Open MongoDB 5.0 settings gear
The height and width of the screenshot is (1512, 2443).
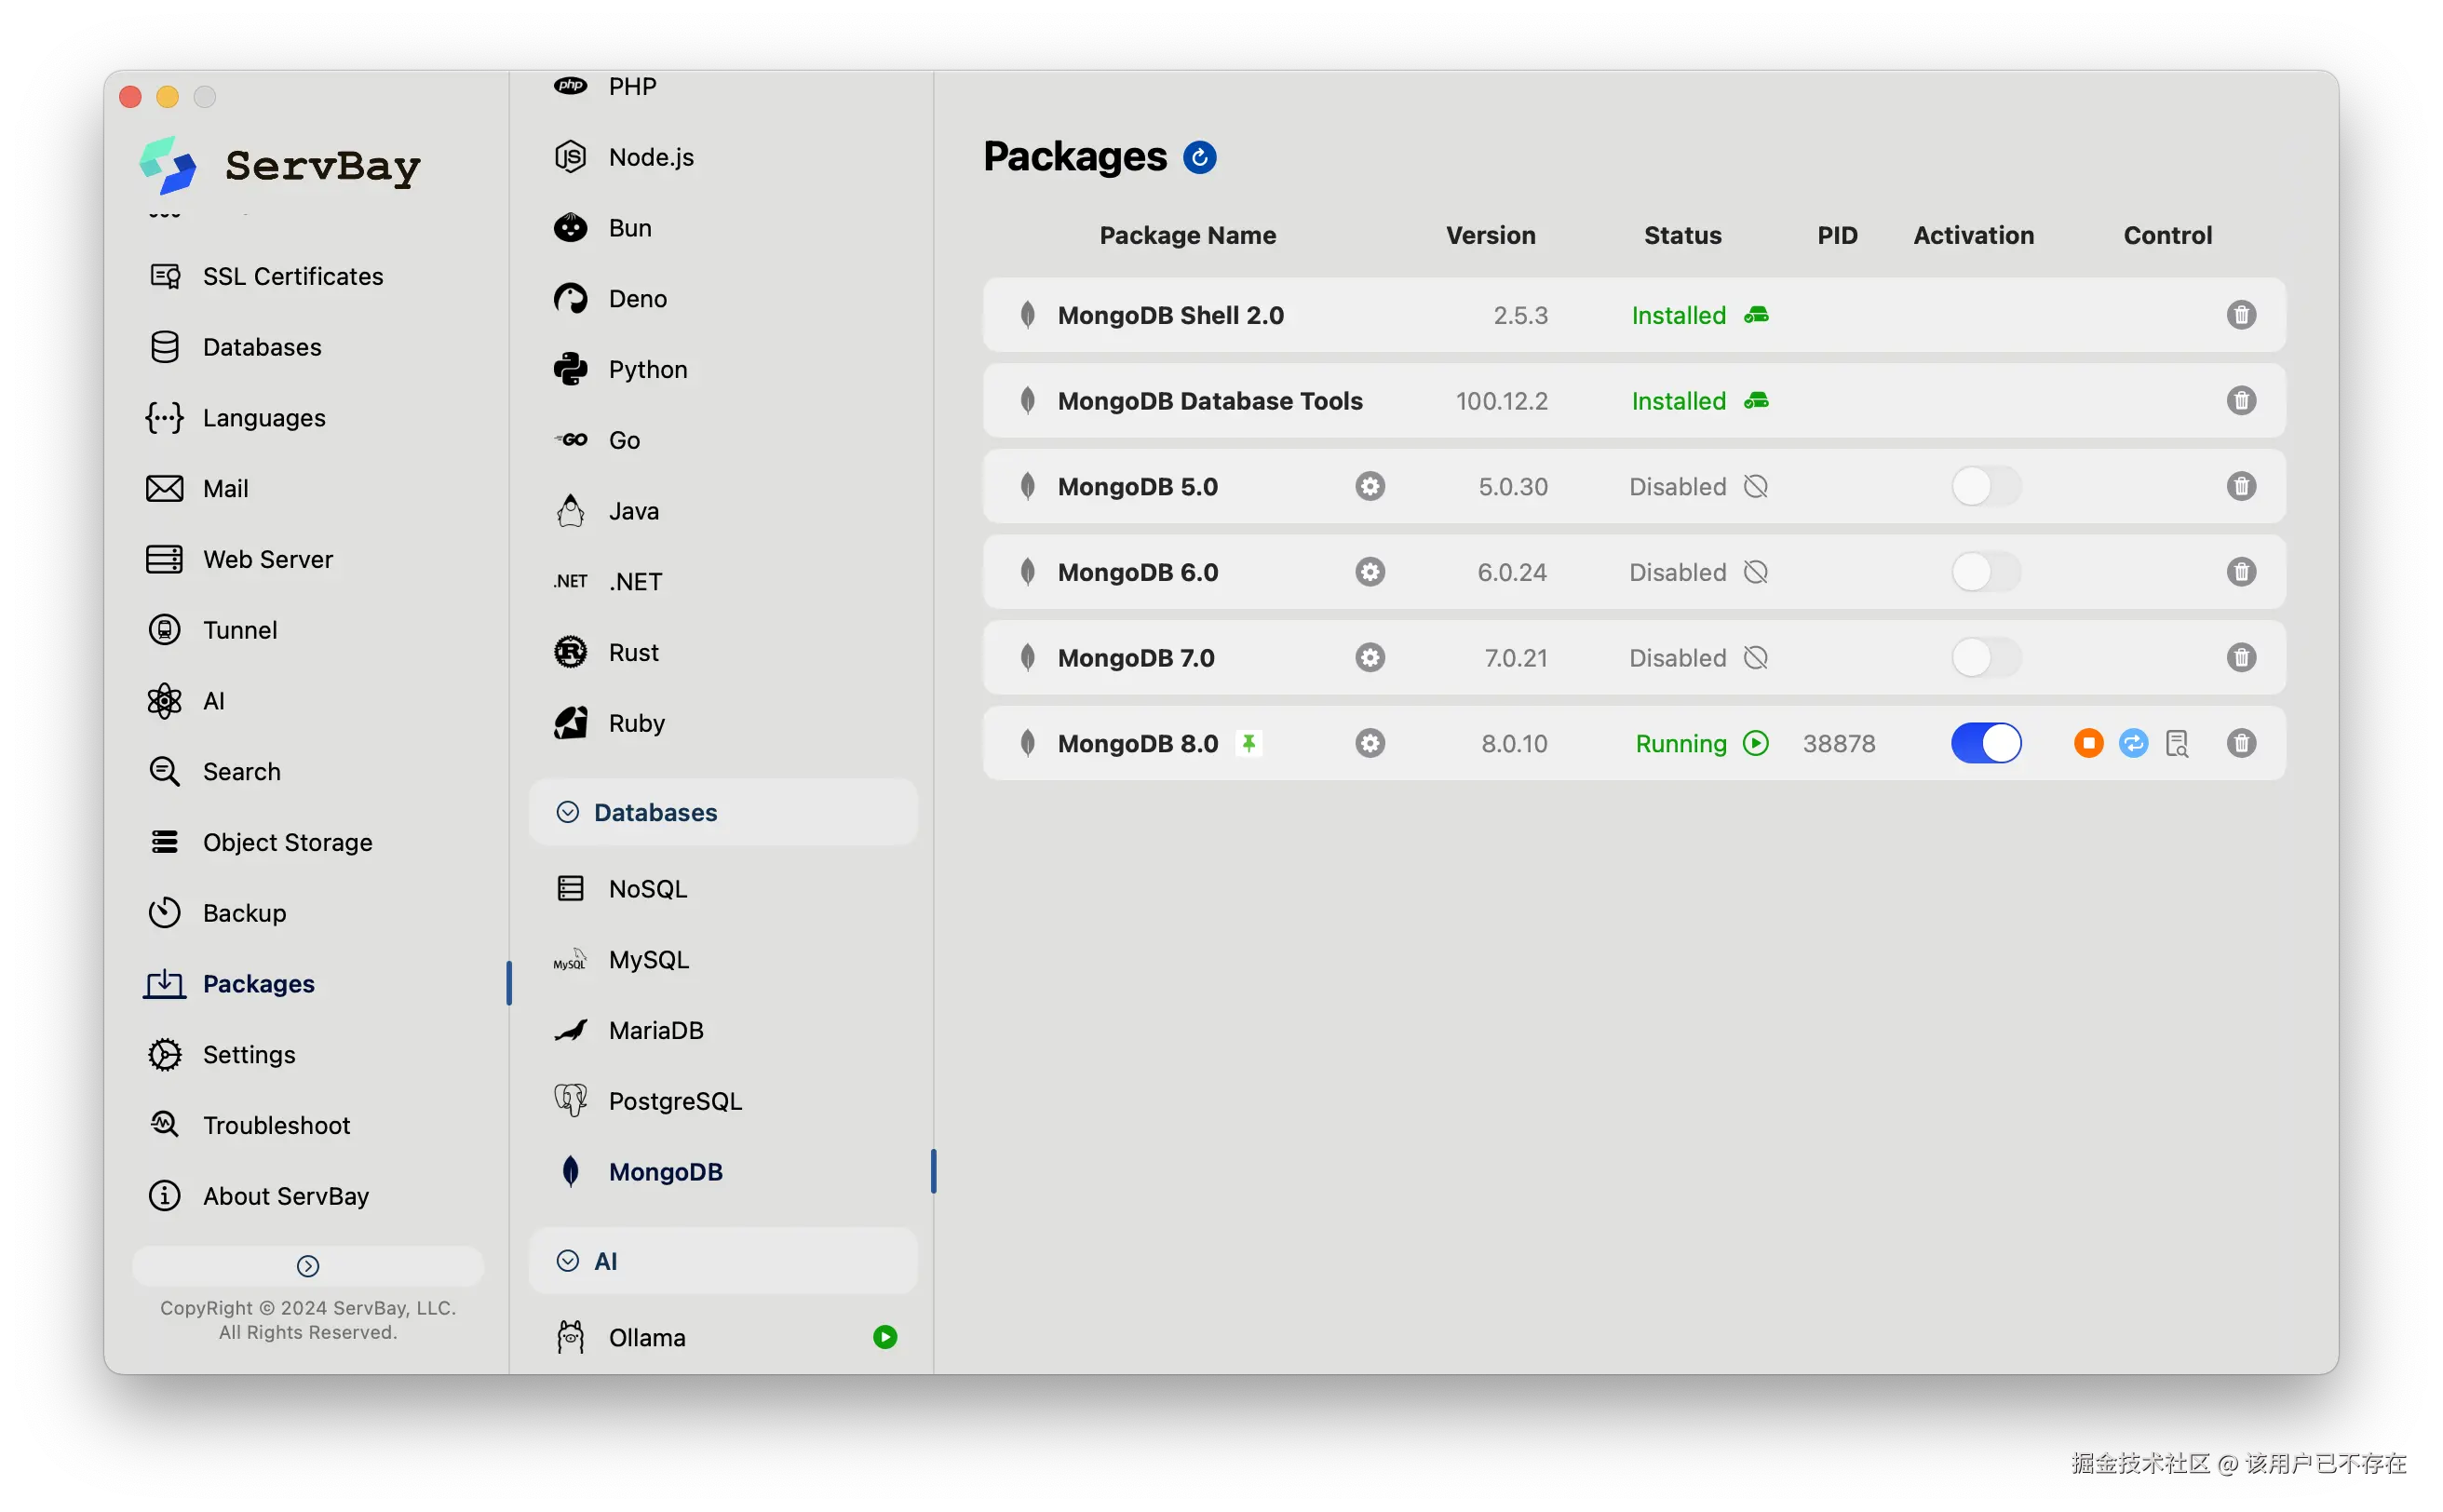tap(1370, 487)
